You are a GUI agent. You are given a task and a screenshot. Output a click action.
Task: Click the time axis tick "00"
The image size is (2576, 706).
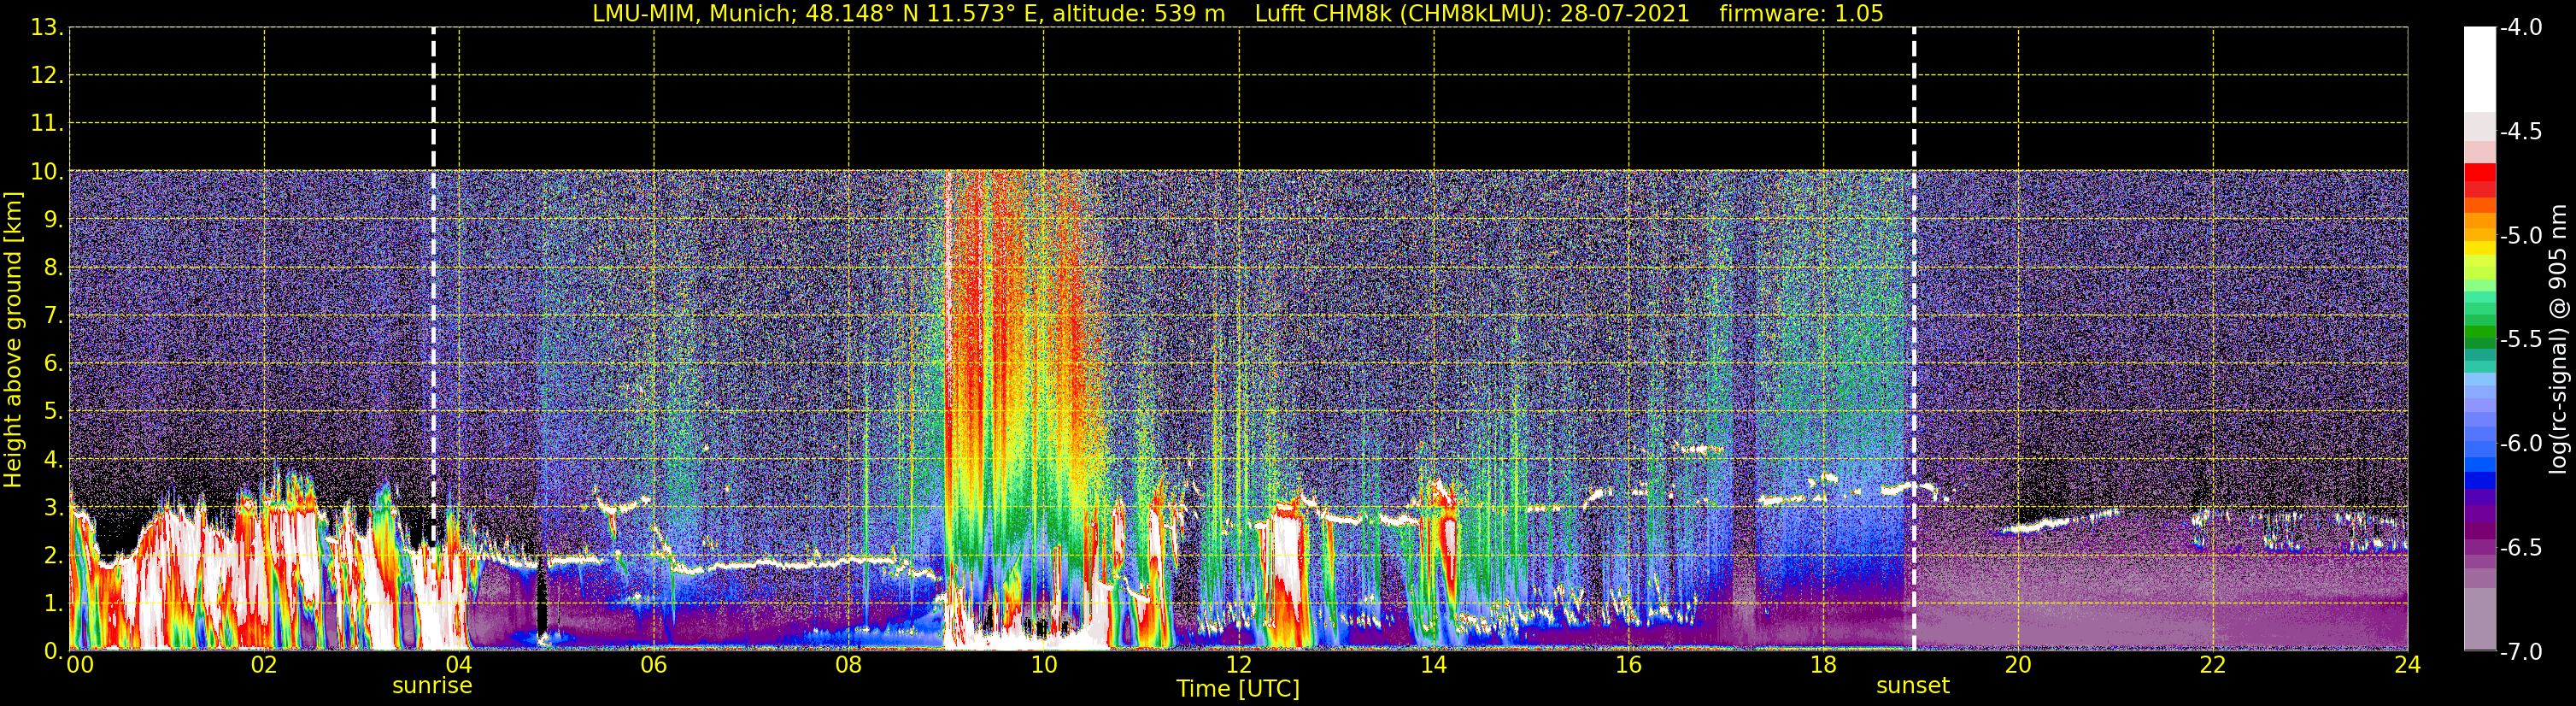coord(80,665)
